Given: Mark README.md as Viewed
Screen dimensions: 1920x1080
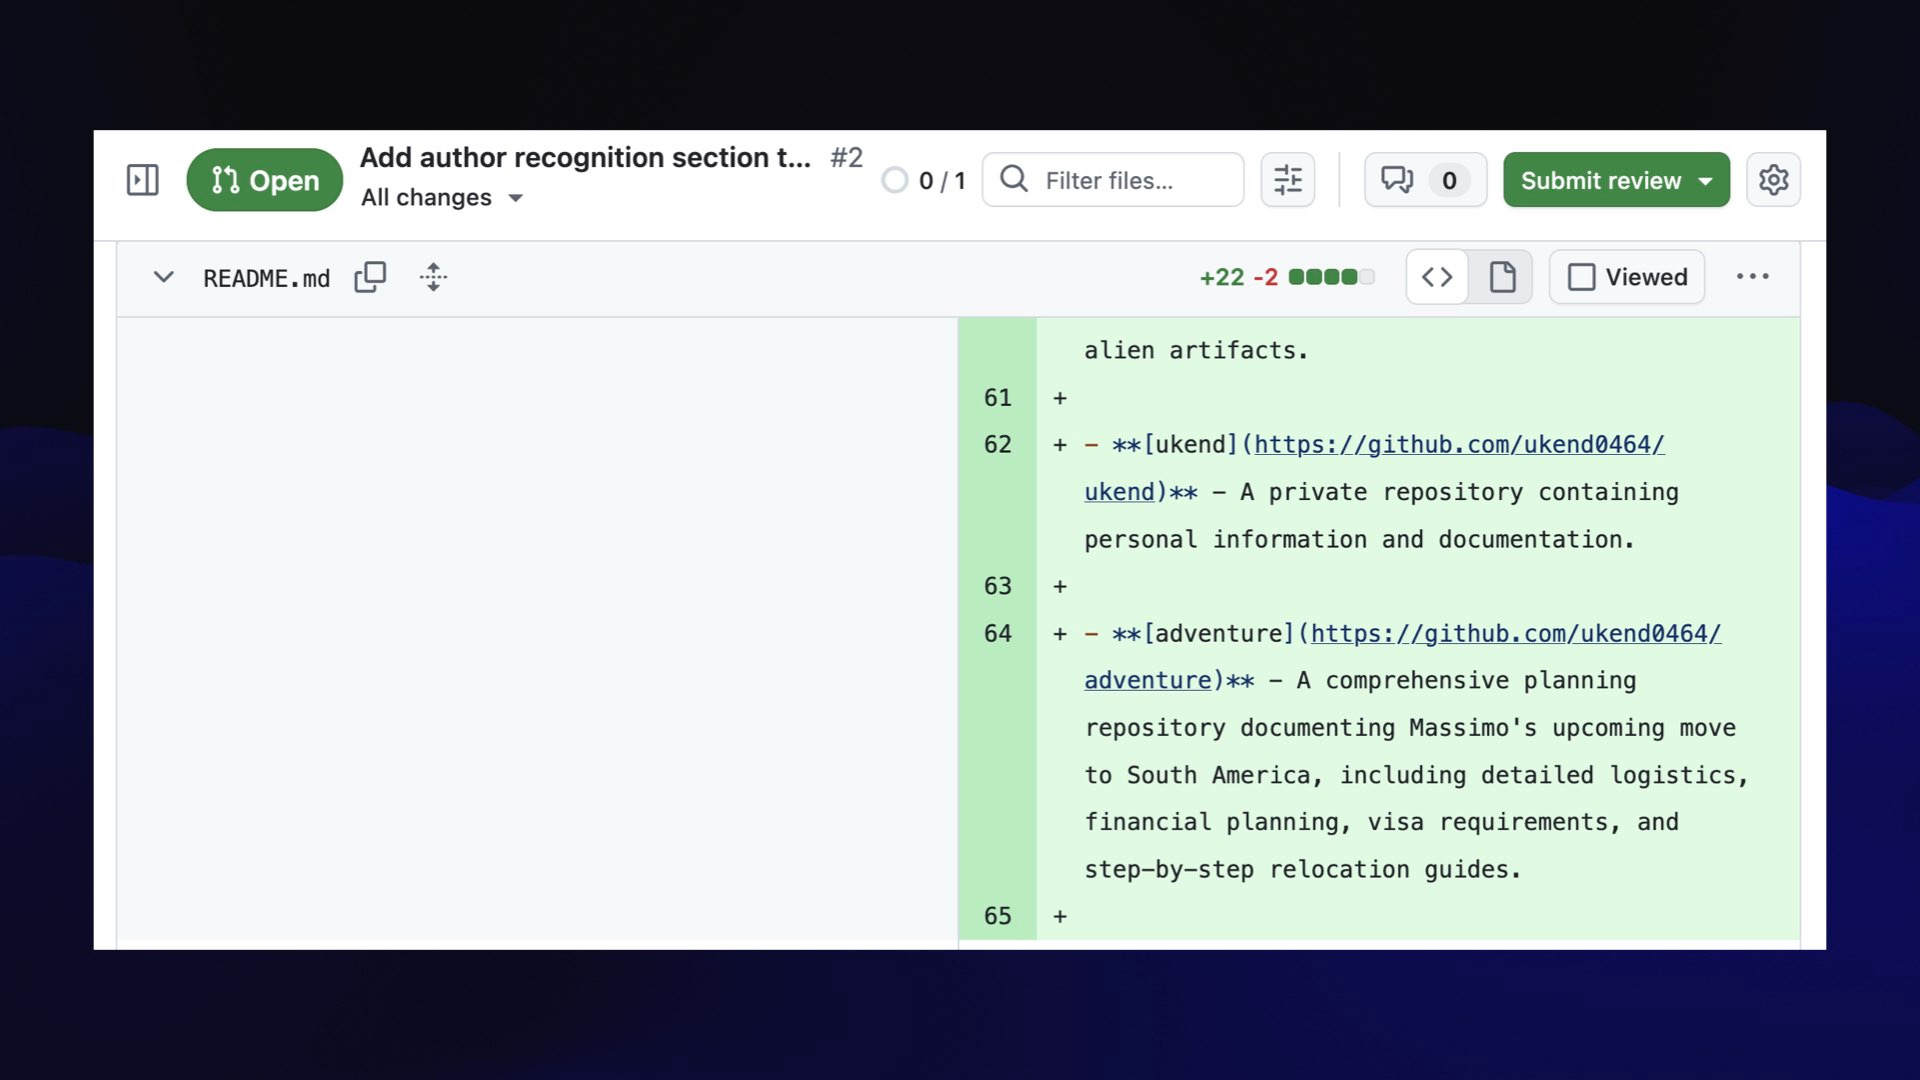Looking at the screenshot, I should pyautogui.click(x=1626, y=277).
